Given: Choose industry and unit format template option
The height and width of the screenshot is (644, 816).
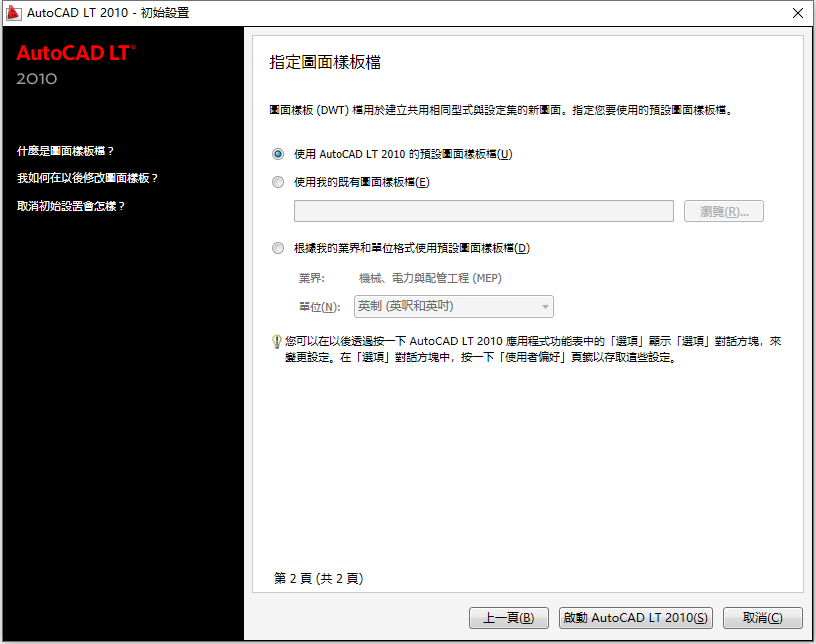Looking at the screenshot, I should pos(278,248).
